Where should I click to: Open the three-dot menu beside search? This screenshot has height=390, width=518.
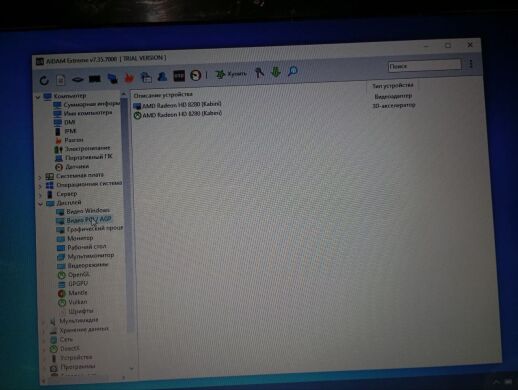[471, 64]
